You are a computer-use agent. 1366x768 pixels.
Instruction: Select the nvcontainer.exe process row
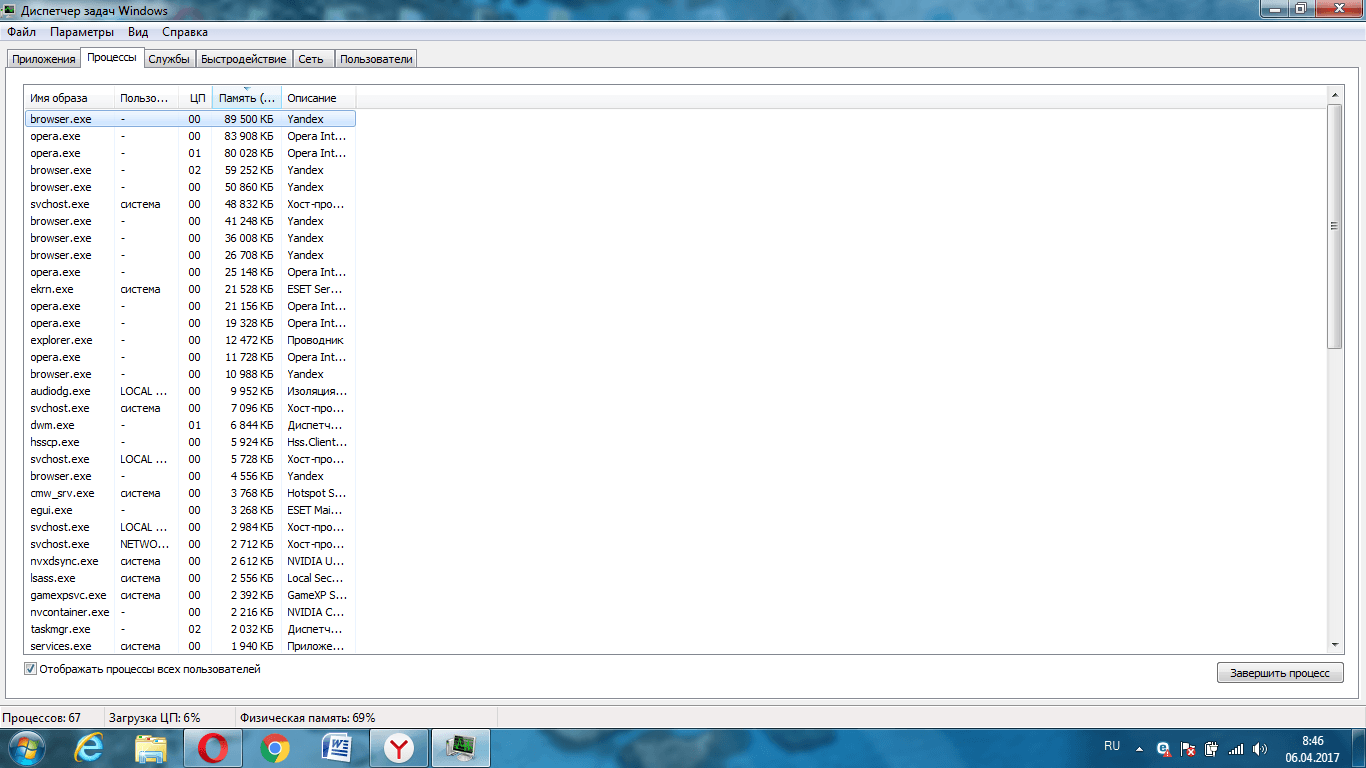tap(190, 612)
